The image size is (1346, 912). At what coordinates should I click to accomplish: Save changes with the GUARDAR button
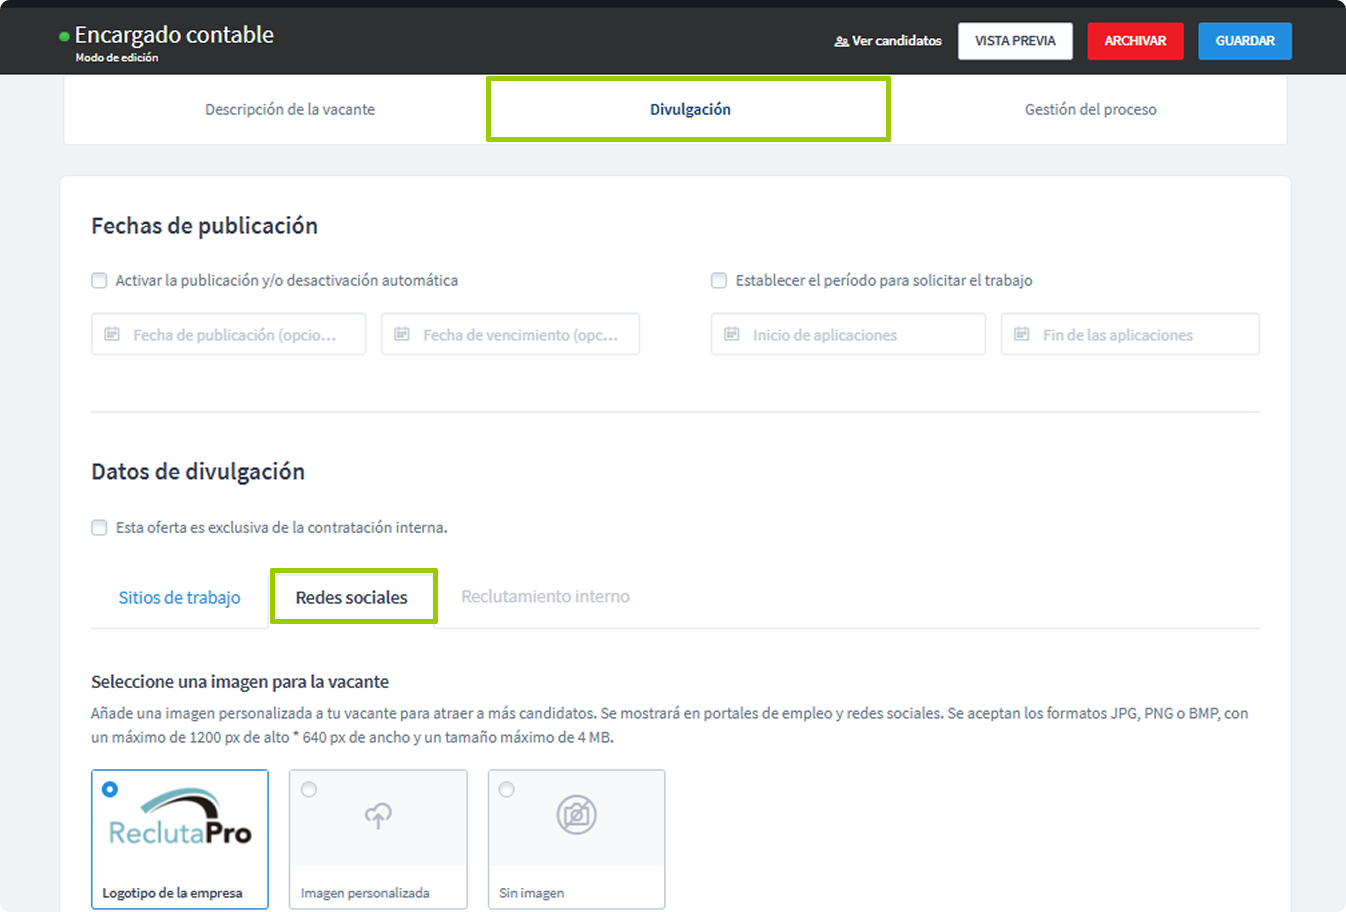(x=1244, y=41)
